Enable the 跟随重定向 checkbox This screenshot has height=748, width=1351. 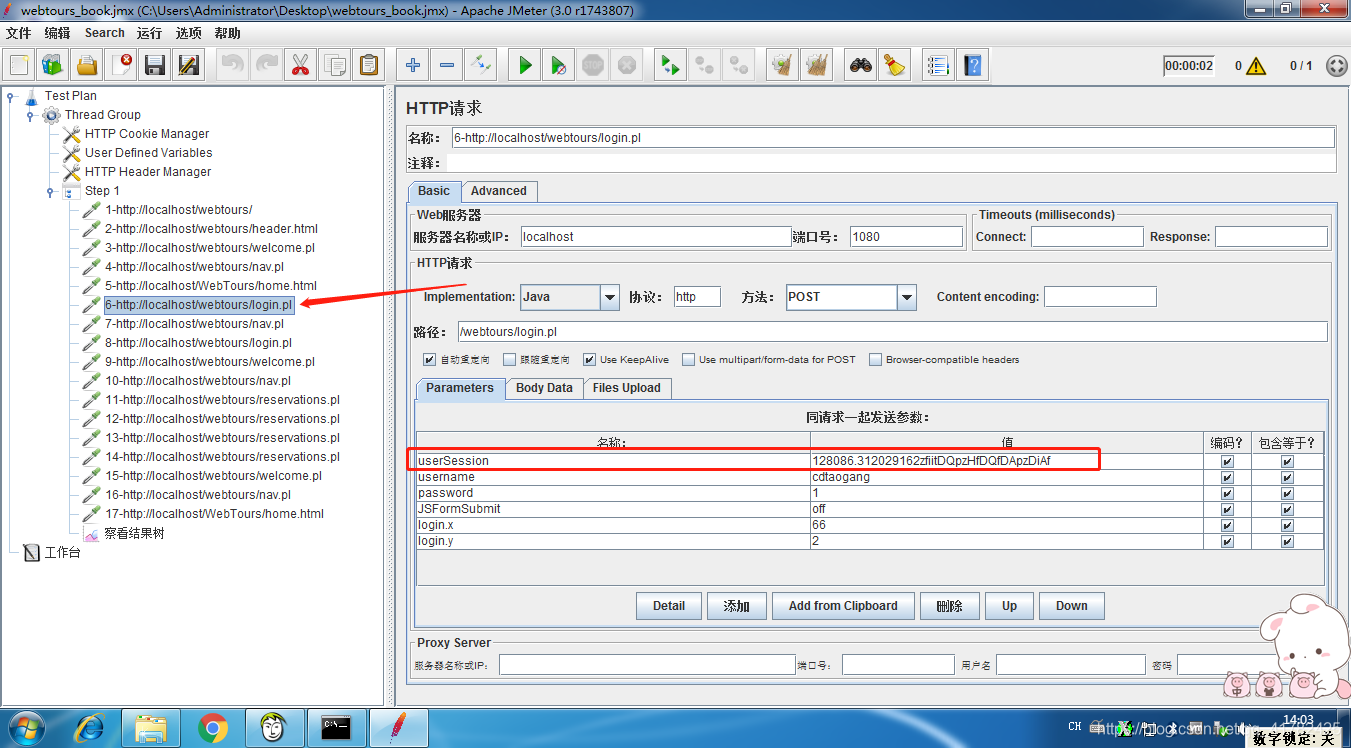[x=509, y=360]
